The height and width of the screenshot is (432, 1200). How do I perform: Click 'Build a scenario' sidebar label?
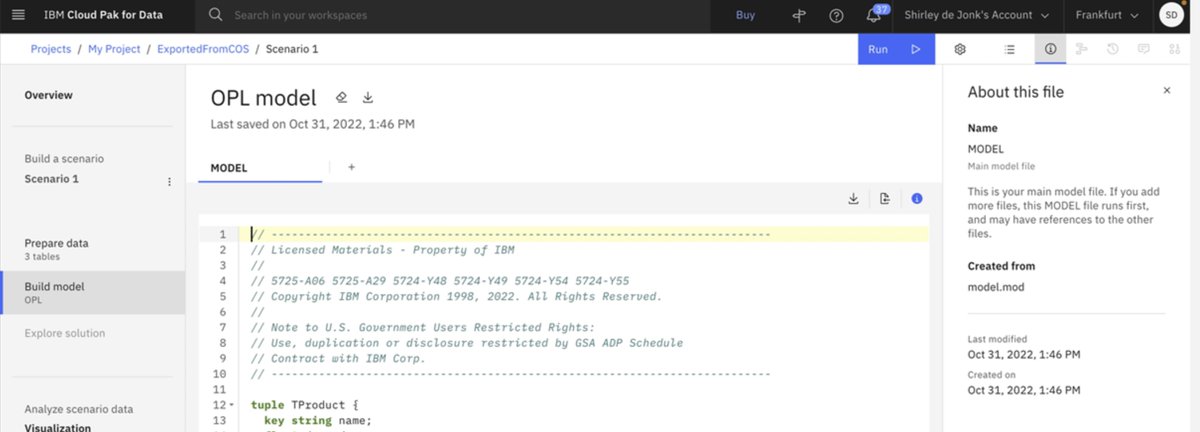tap(64, 159)
